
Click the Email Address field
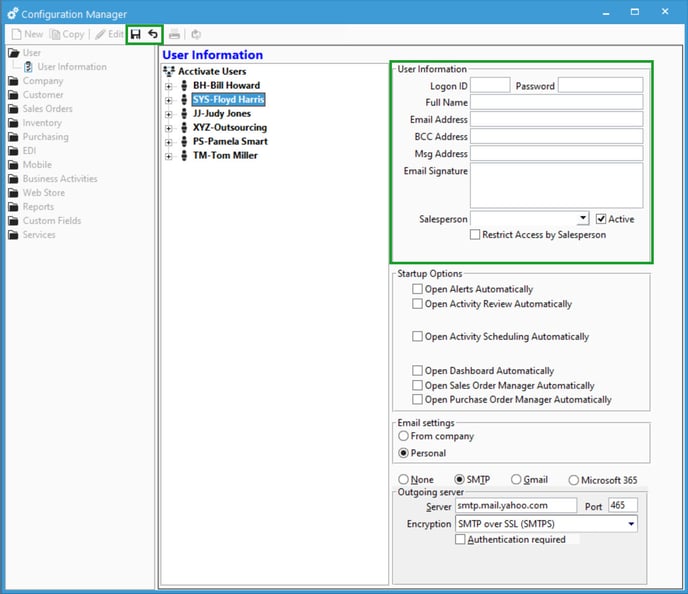pyautogui.click(x=557, y=119)
